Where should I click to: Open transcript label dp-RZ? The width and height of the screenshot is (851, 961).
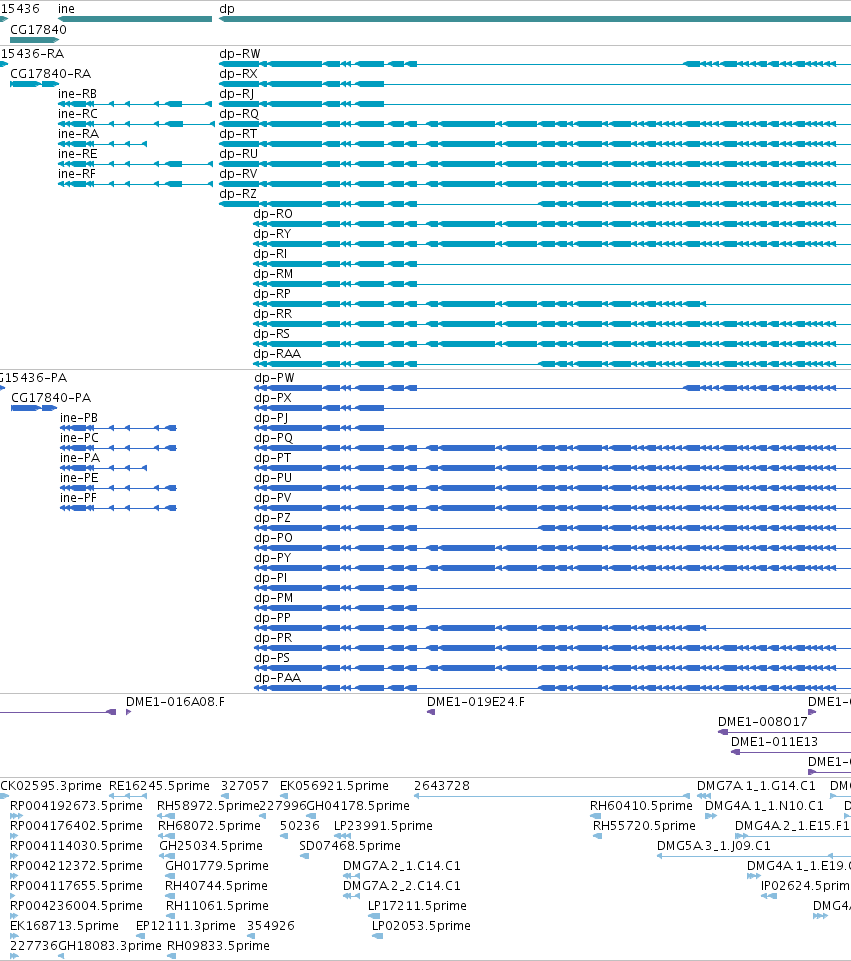pyautogui.click(x=238, y=194)
